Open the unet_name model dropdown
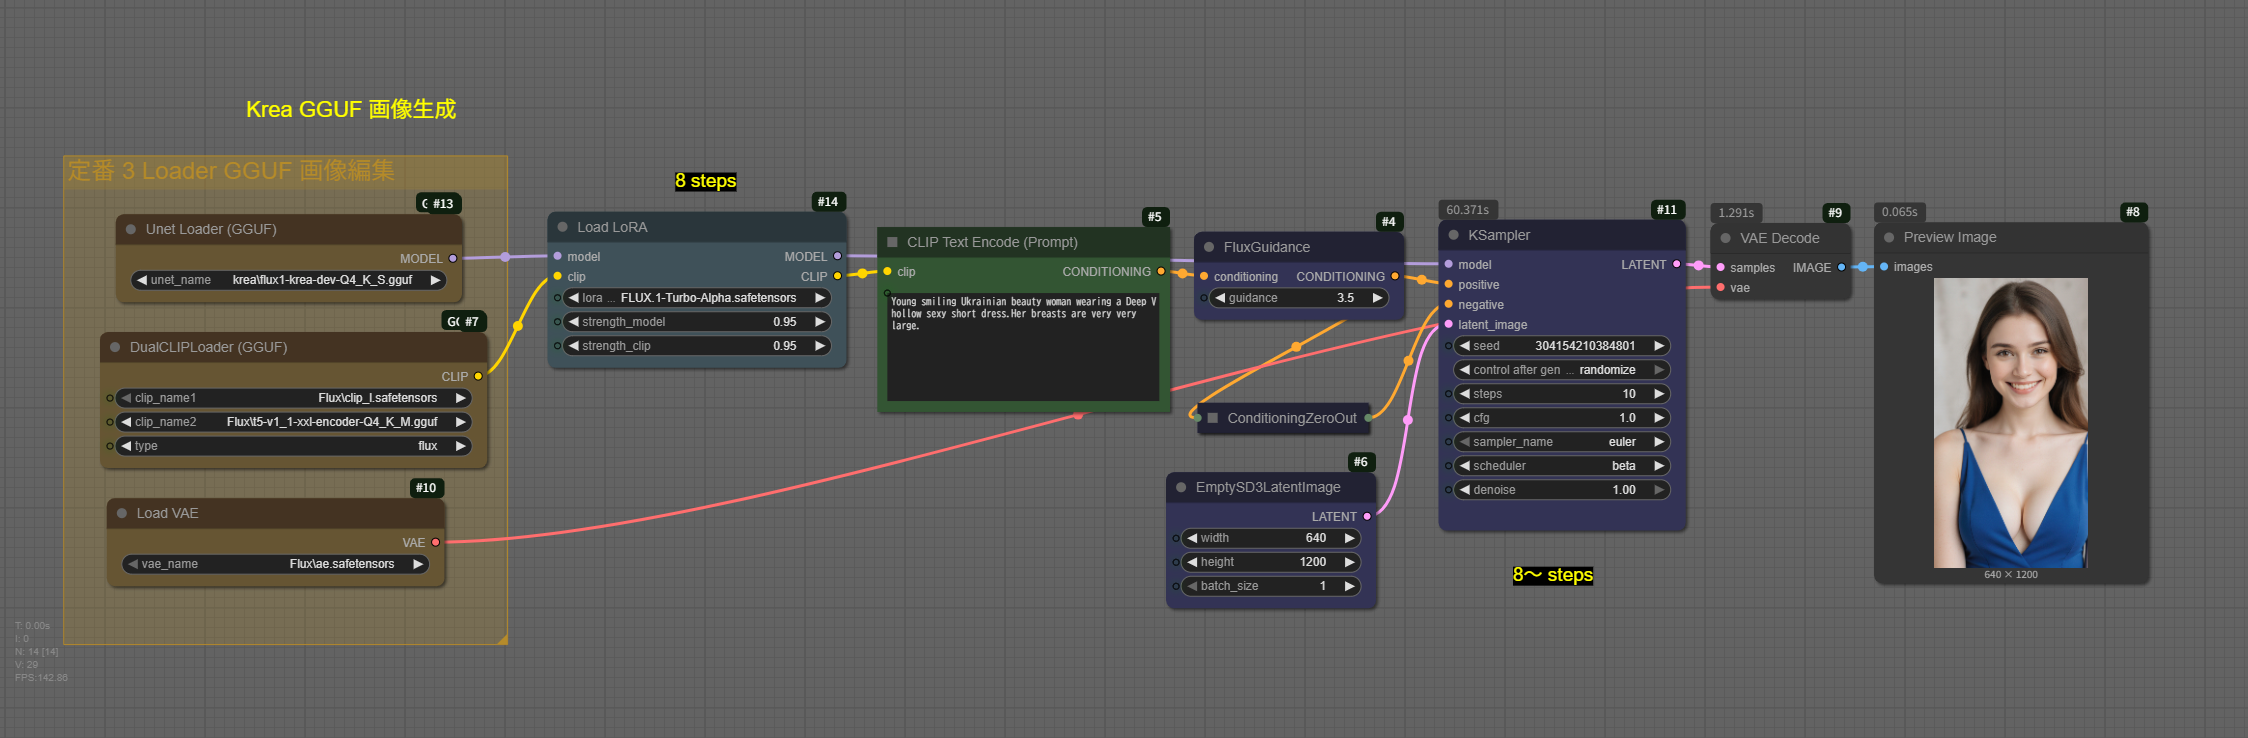Image resolution: width=2248 pixels, height=738 pixels. [289, 280]
